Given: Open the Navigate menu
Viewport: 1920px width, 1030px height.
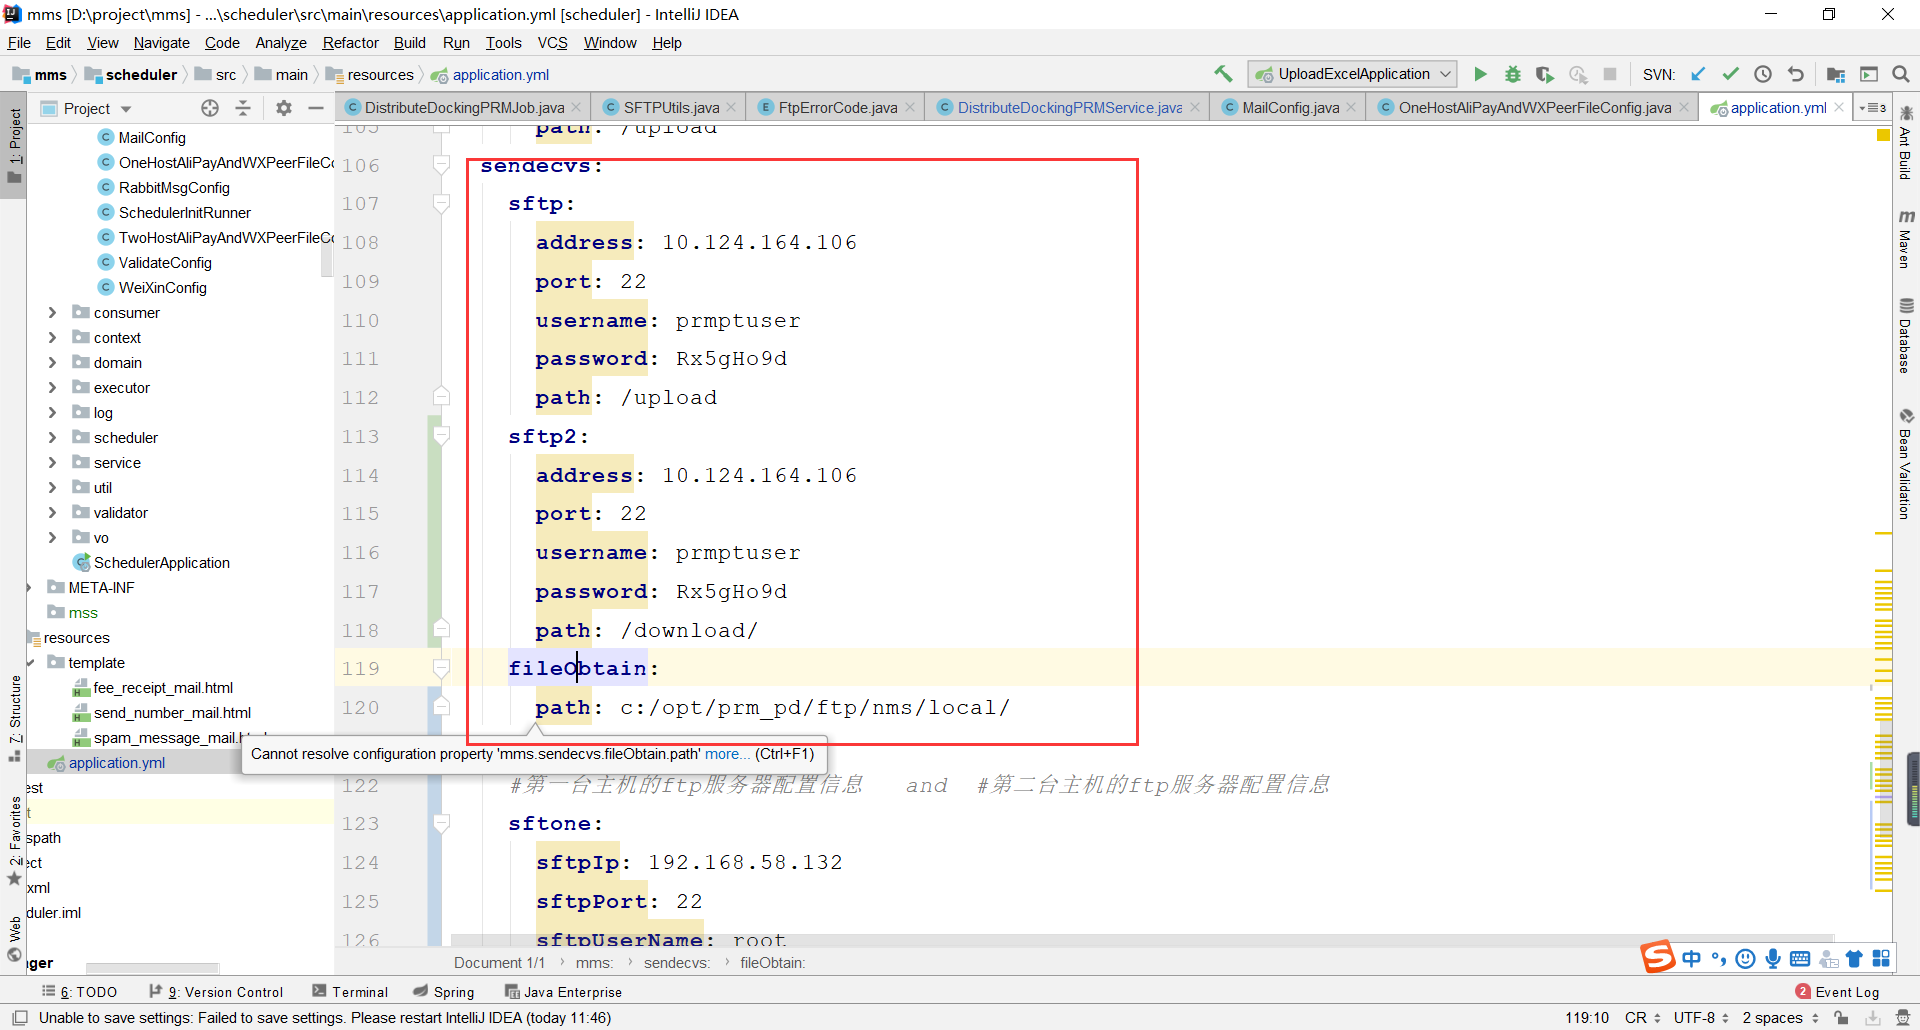Looking at the screenshot, I should click(x=161, y=43).
